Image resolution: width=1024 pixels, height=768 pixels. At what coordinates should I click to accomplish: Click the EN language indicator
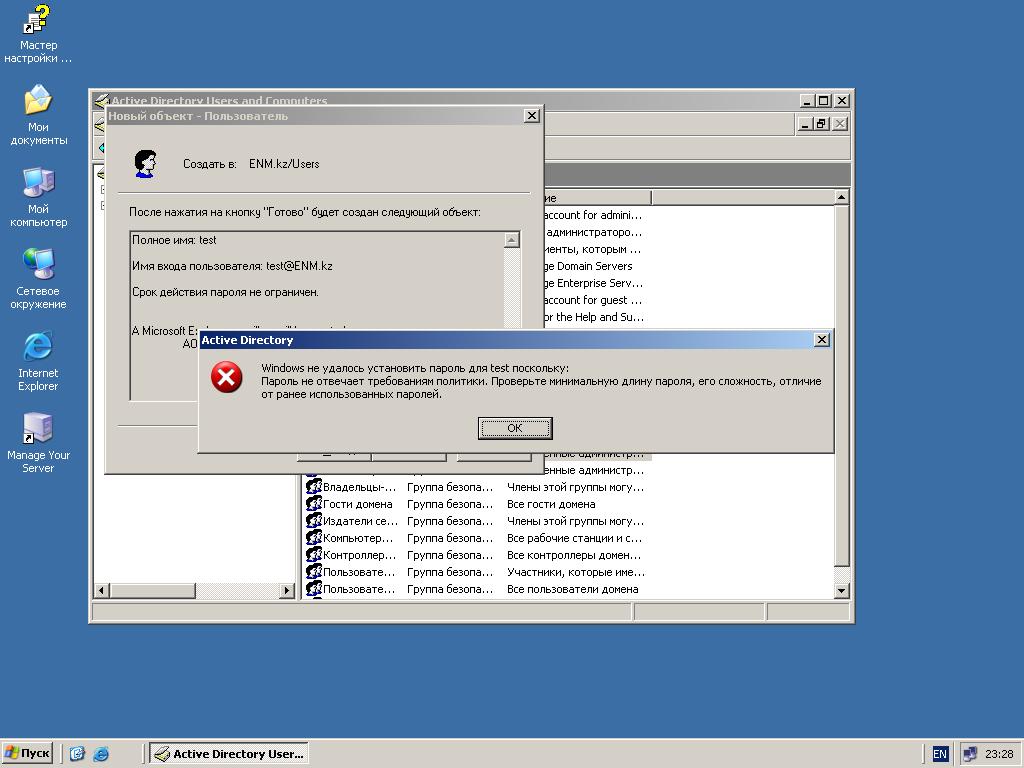pyautogui.click(x=940, y=754)
